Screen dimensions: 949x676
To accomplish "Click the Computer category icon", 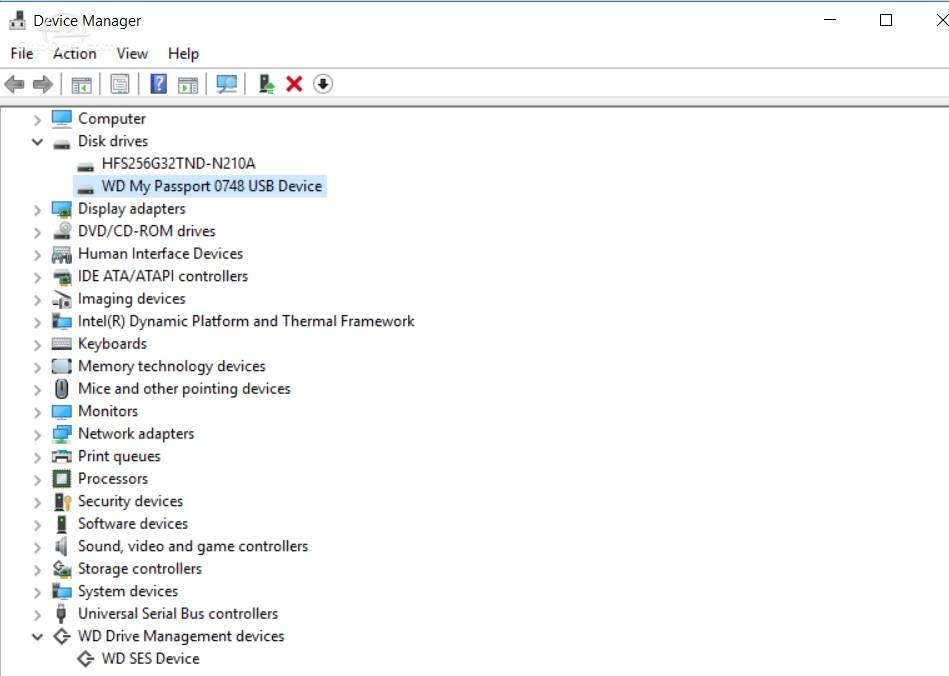I will pyautogui.click(x=61, y=119).
